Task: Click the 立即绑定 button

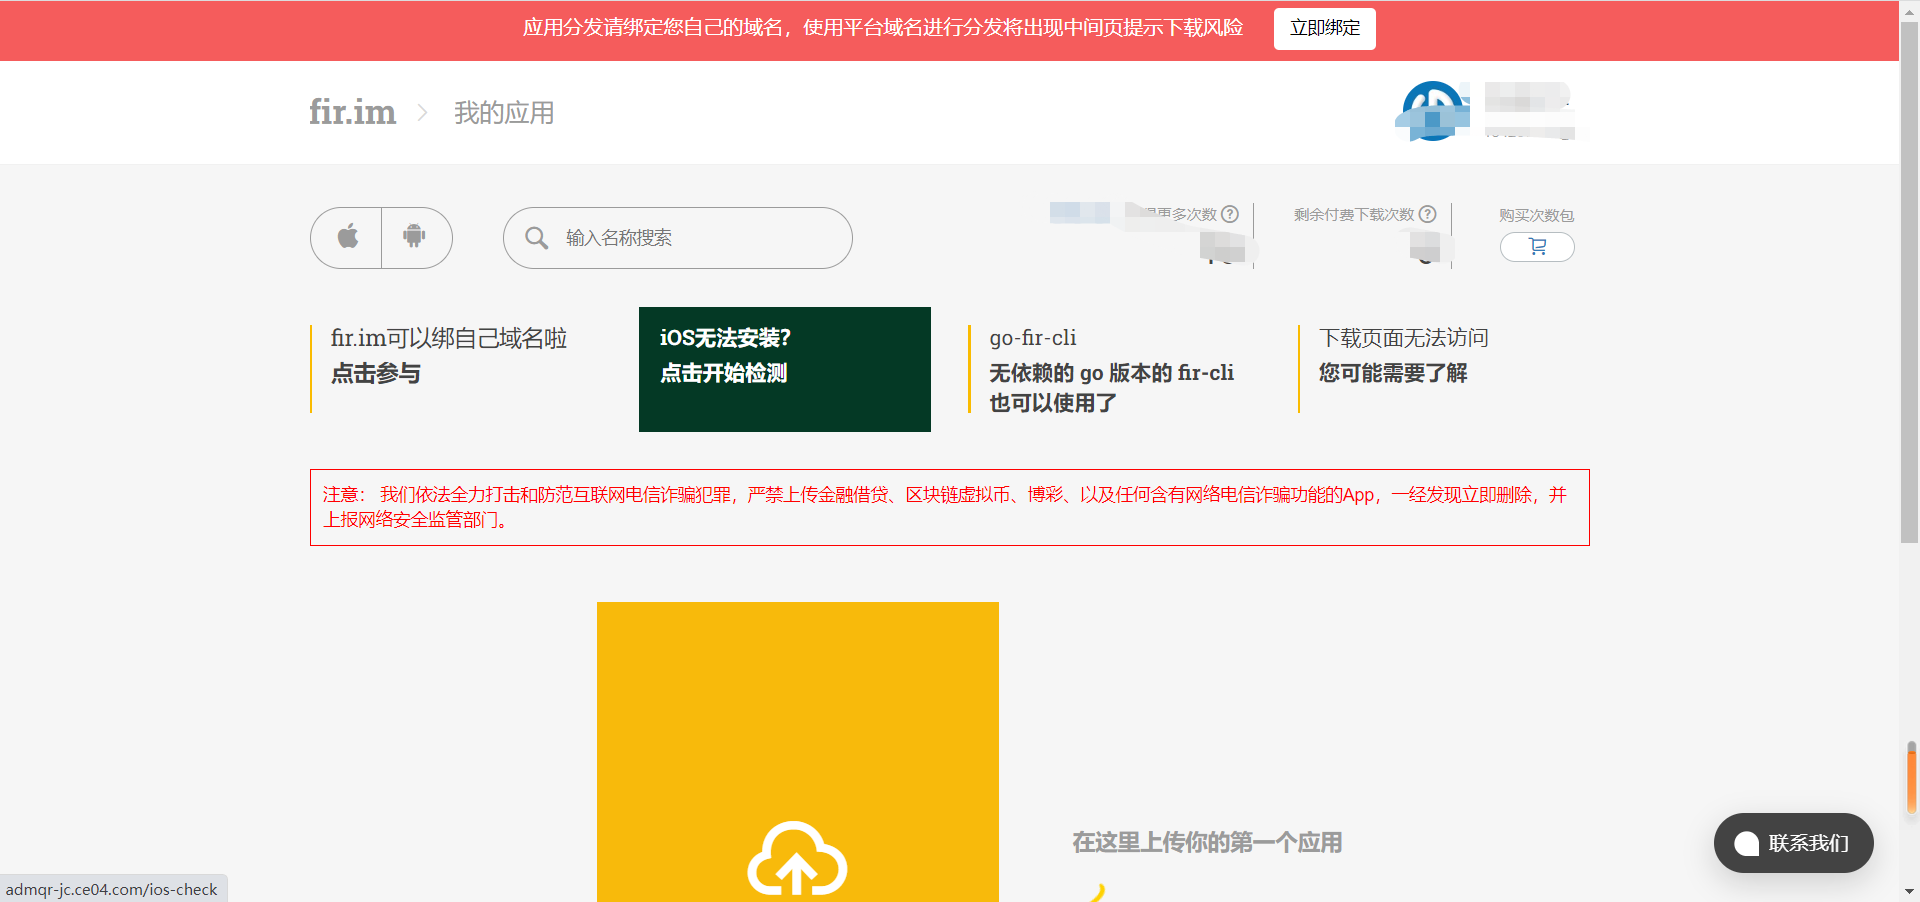Action: (1324, 28)
